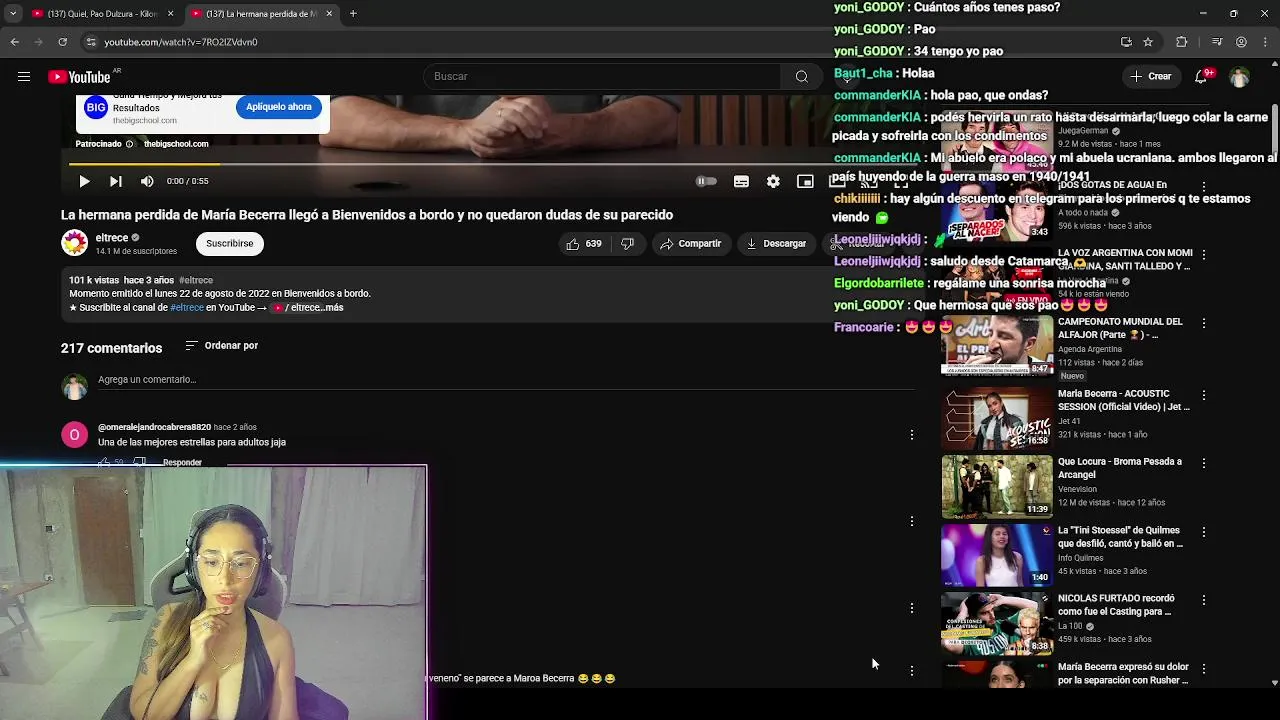Image resolution: width=1280 pixels, height=720 pixels.
Task: Open options menu for omeralejandrocabrera comment
Action: [911, 435]
